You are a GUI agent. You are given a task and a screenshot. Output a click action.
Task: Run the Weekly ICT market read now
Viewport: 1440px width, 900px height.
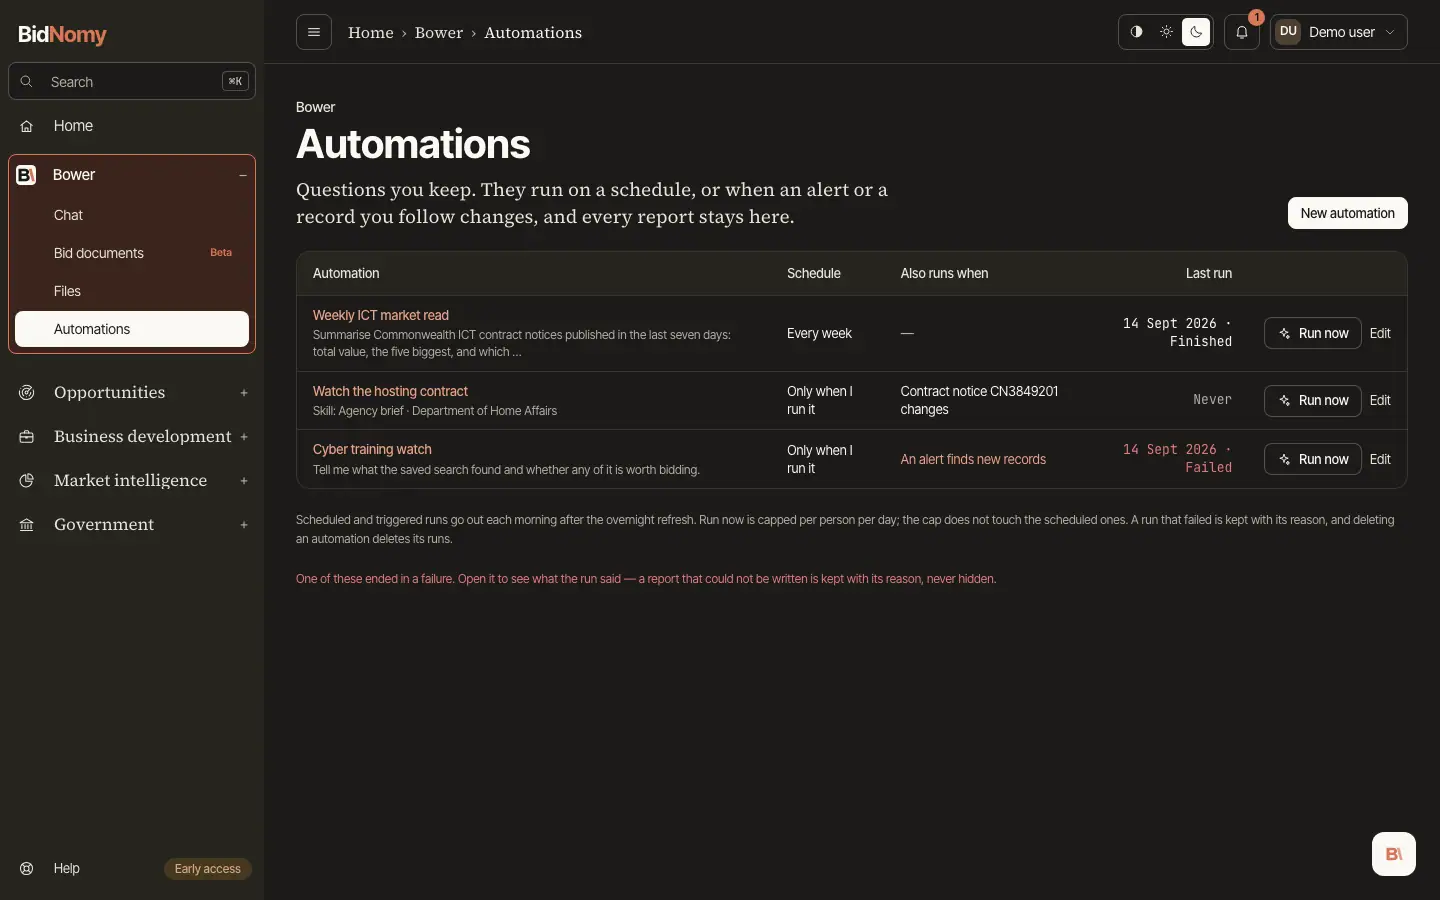pos(1313,333)
